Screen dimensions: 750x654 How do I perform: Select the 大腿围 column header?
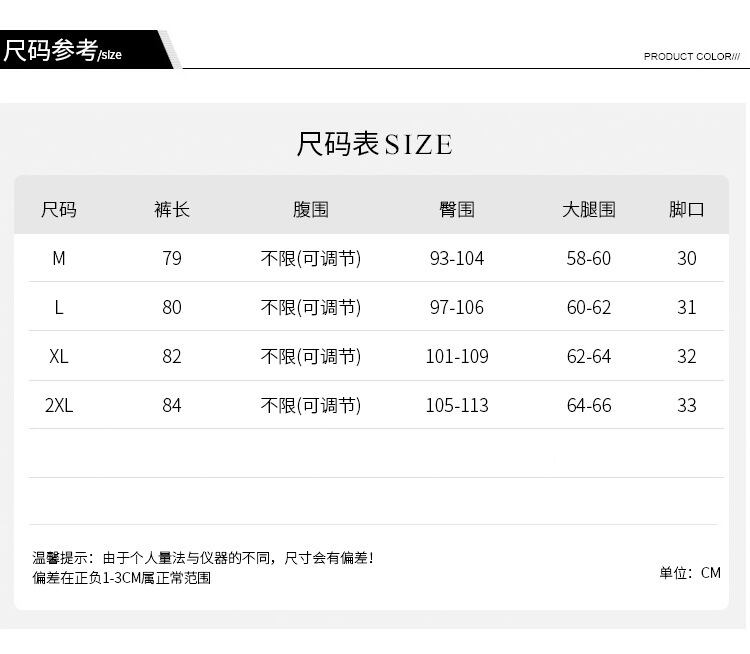[589, 210]
